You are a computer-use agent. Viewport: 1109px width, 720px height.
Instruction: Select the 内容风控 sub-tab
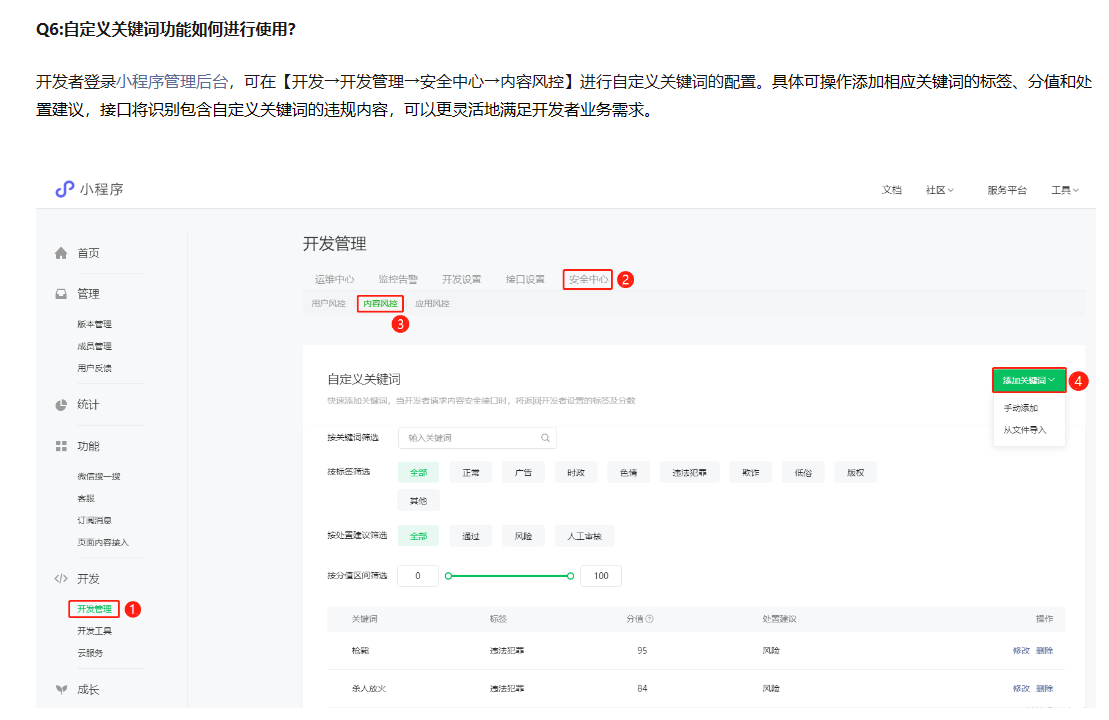click(381, 303)
